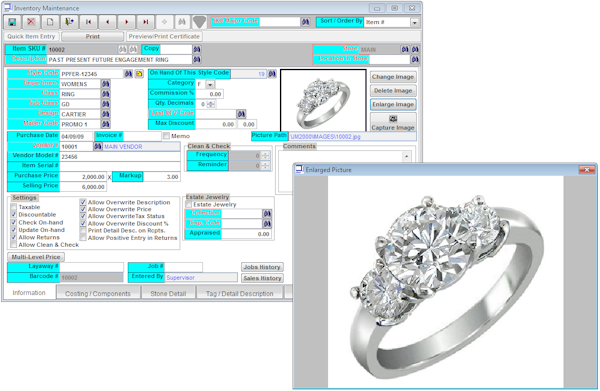Click the red X delete toolbar icon
The image size is (600, 391).
point(31,22)
